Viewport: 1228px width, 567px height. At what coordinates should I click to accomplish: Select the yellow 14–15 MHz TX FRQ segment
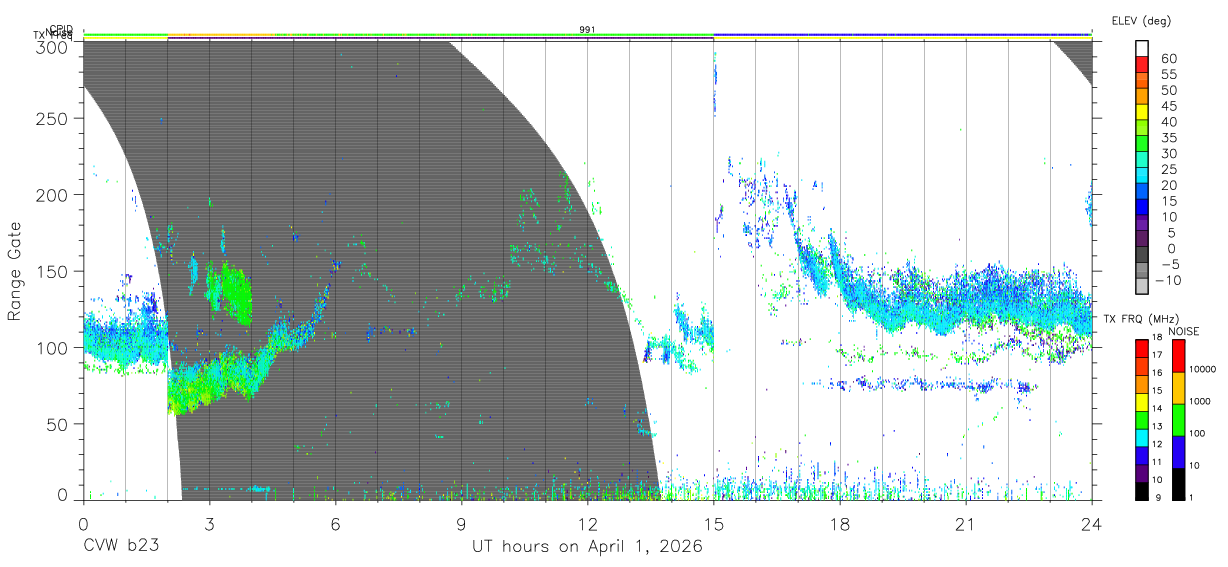tap(1142, 402)
